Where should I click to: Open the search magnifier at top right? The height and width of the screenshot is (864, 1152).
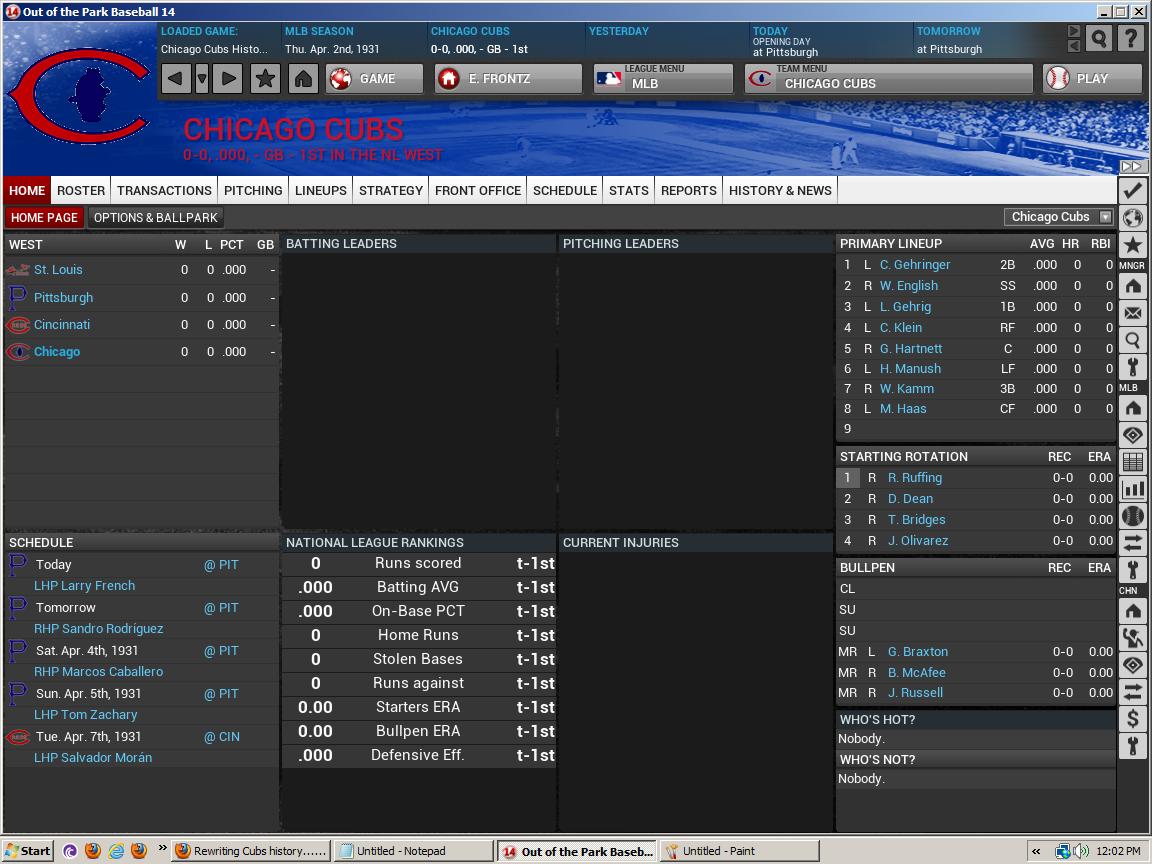point(1101,38)
